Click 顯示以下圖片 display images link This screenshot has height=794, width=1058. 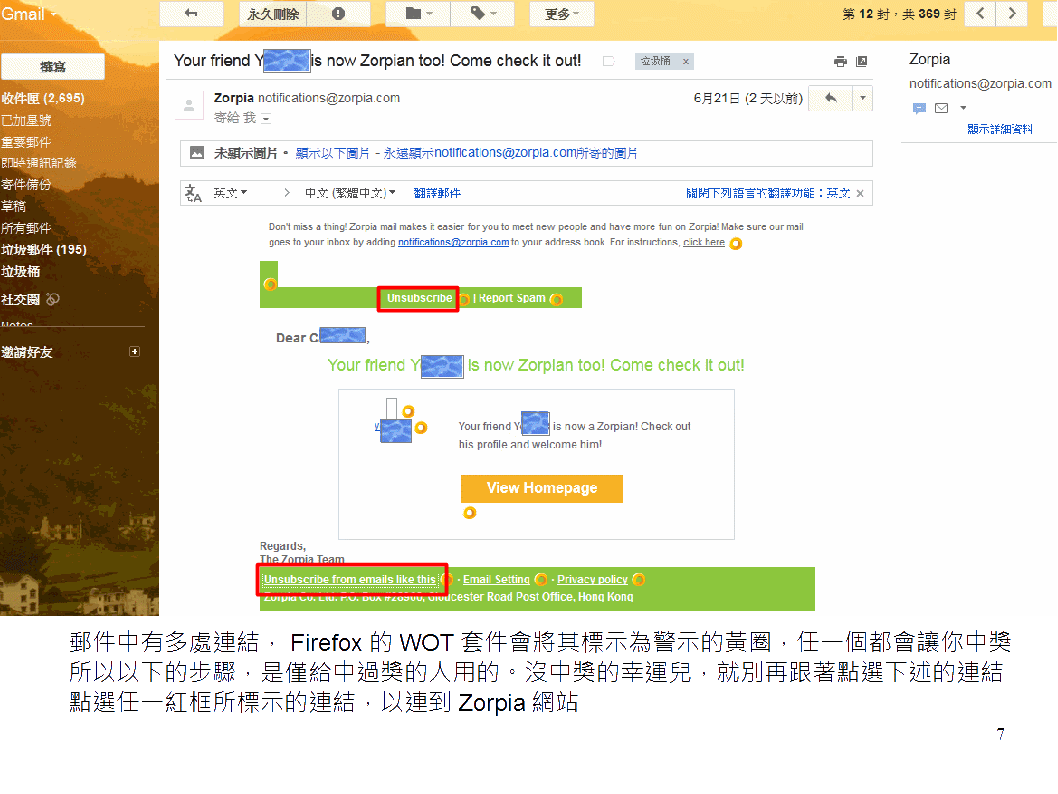[333, 154]
